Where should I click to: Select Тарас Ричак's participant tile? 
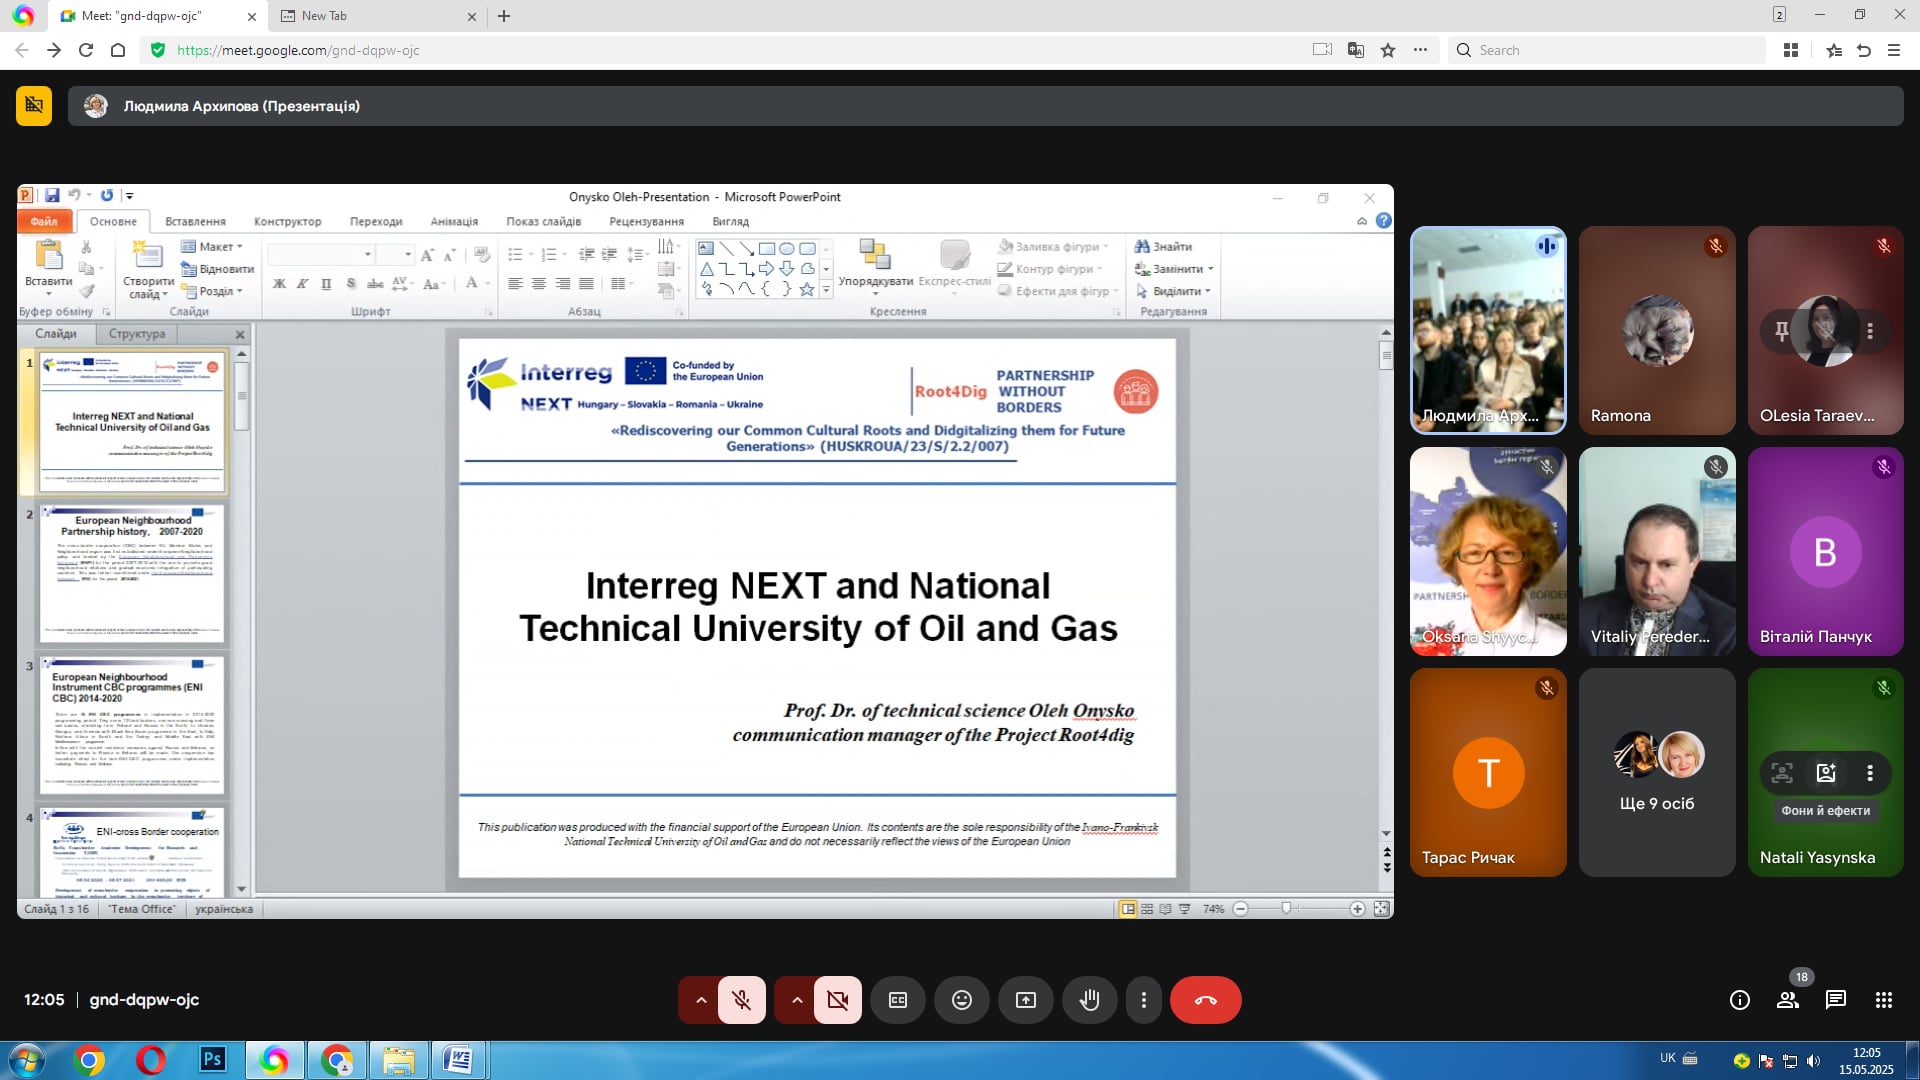1488,772
